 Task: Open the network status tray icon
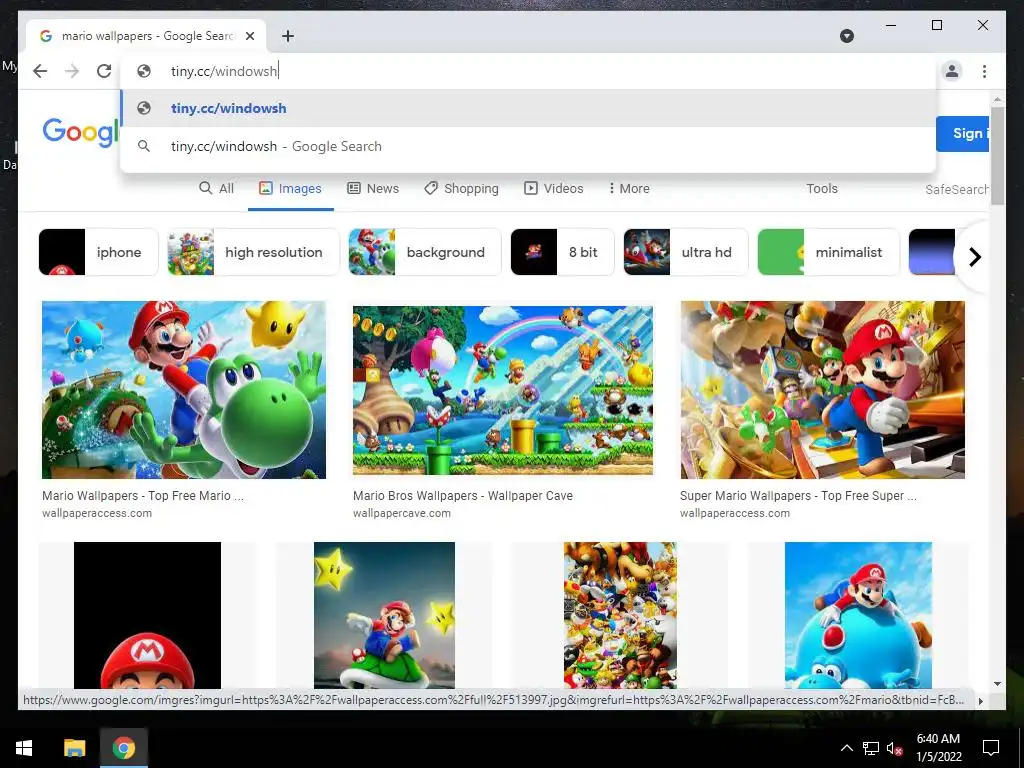pyautogui.click(x=871, y=748)
